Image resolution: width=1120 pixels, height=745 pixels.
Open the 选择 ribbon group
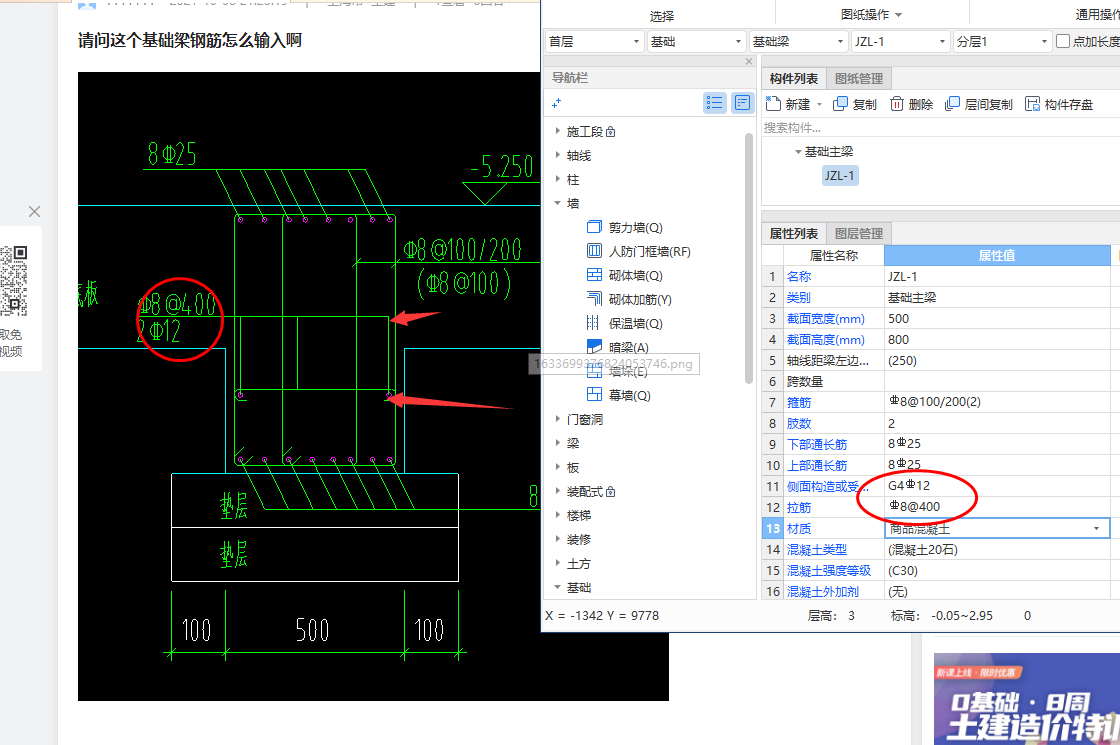(x=661, y=16)
